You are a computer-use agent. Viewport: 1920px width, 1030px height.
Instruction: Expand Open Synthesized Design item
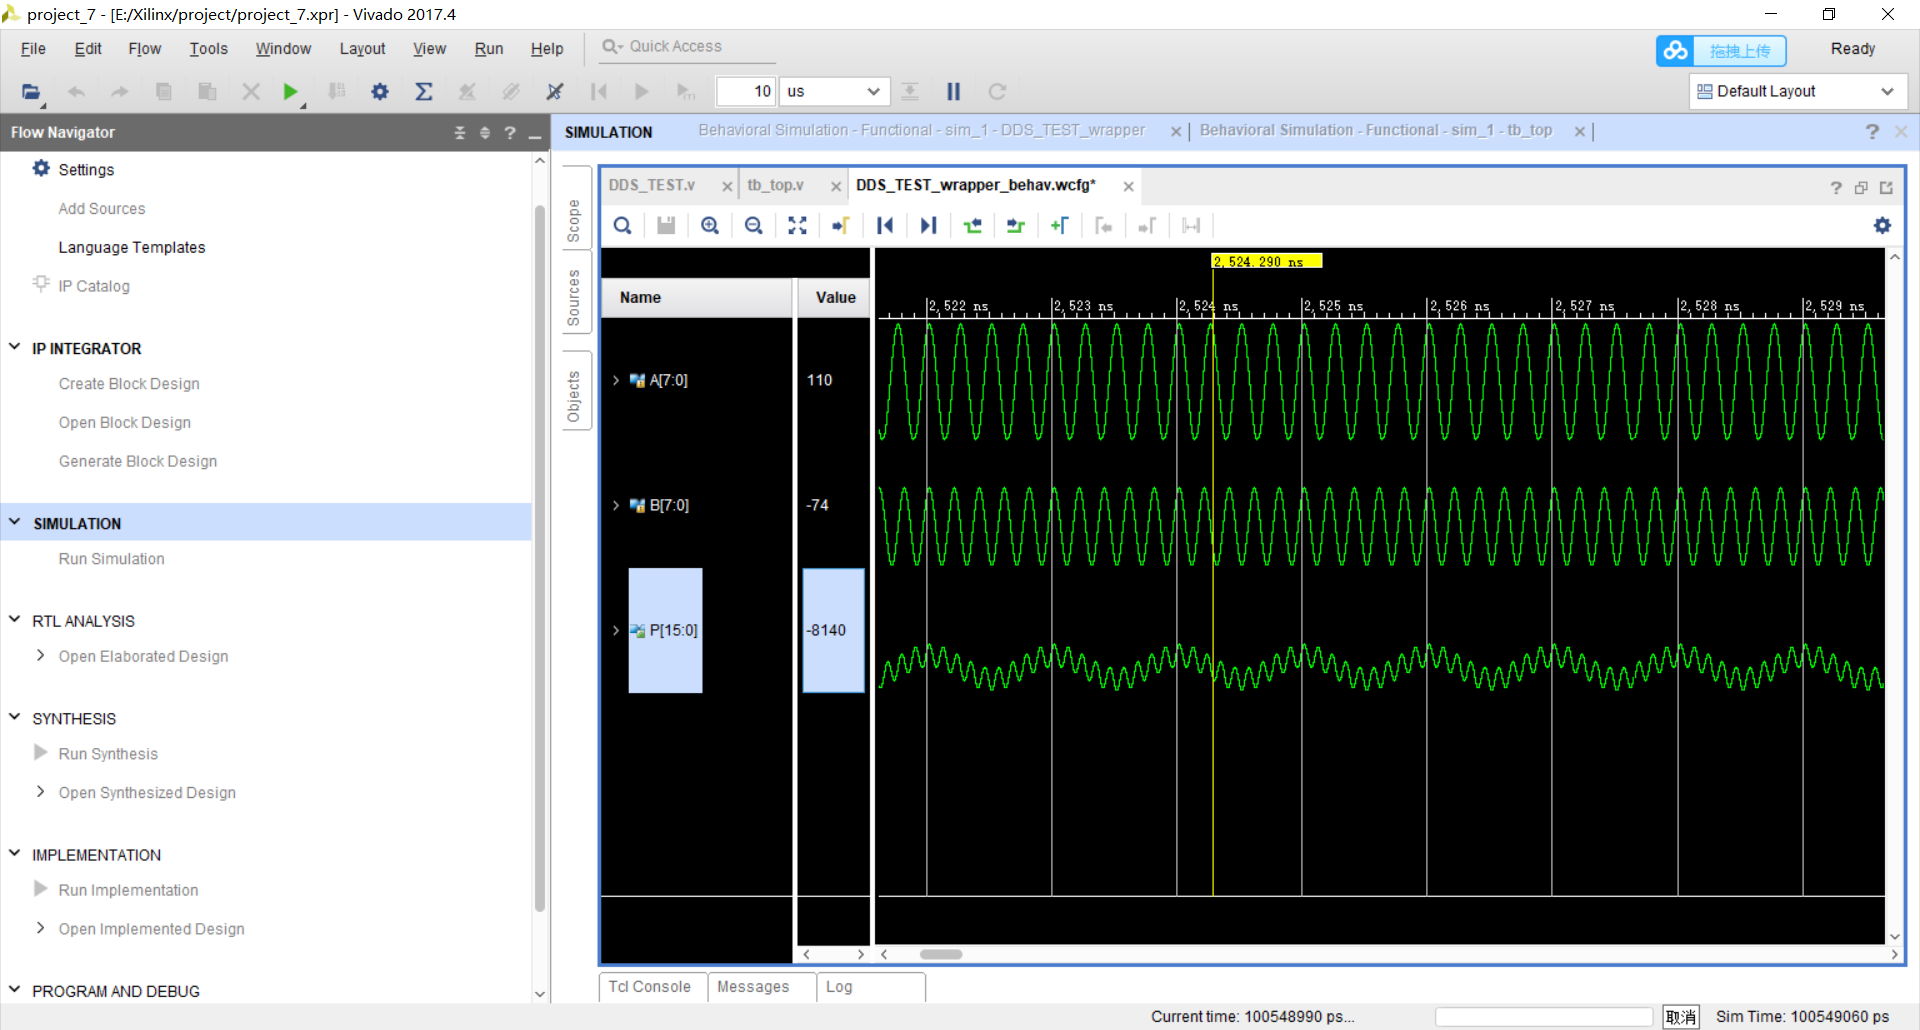40,791
